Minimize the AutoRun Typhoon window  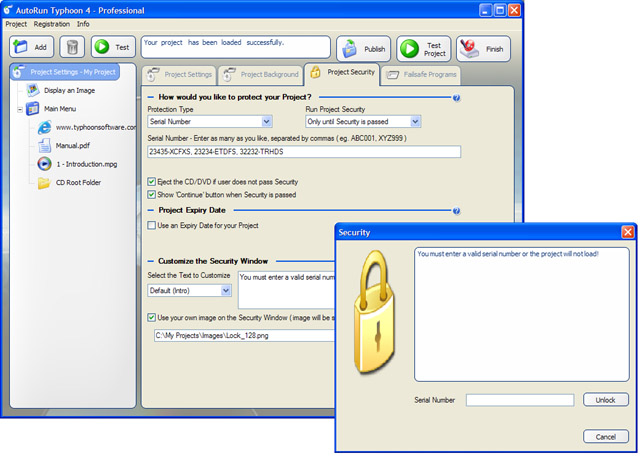pos(485,10)
